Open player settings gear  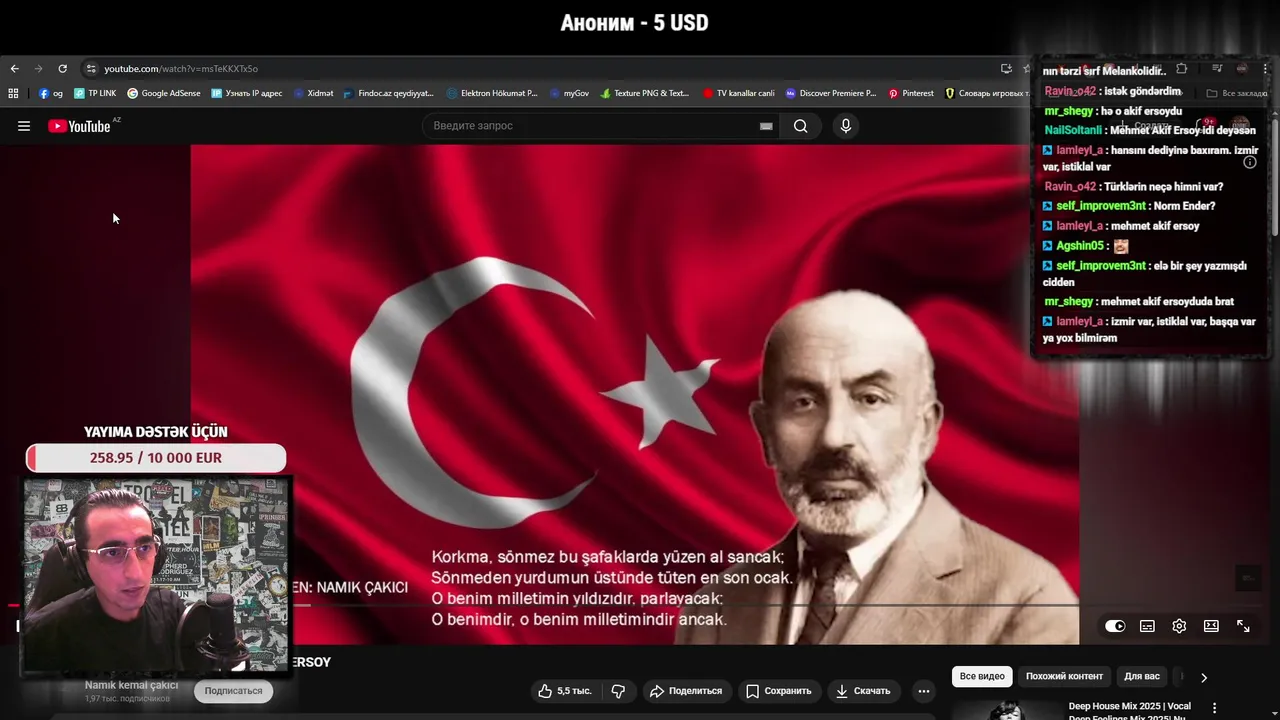click(x=1179, y=626)
